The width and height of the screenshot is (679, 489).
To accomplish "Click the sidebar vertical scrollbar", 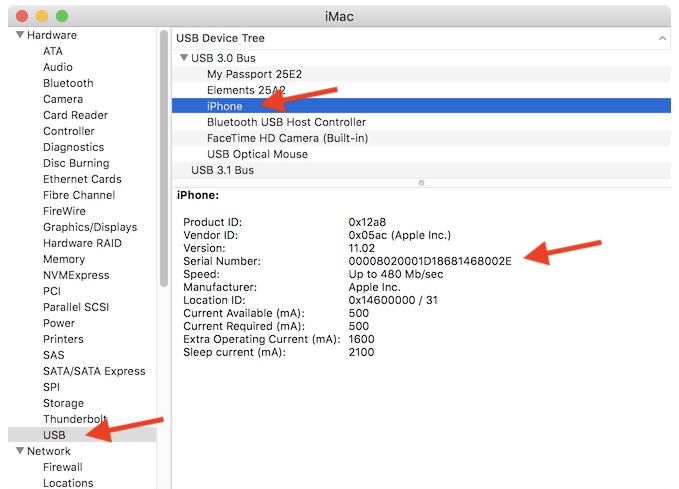I will coord(164,158).
